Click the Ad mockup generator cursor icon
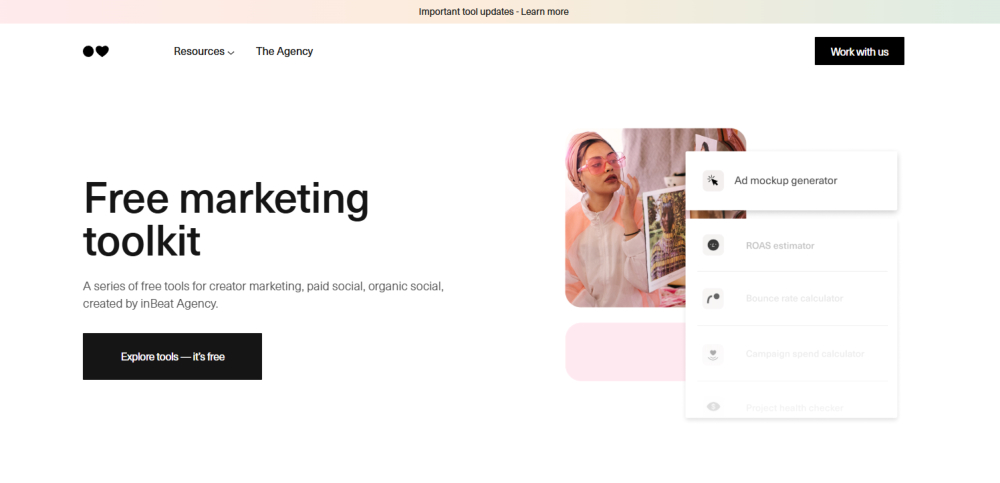 (x=713, y=181)
